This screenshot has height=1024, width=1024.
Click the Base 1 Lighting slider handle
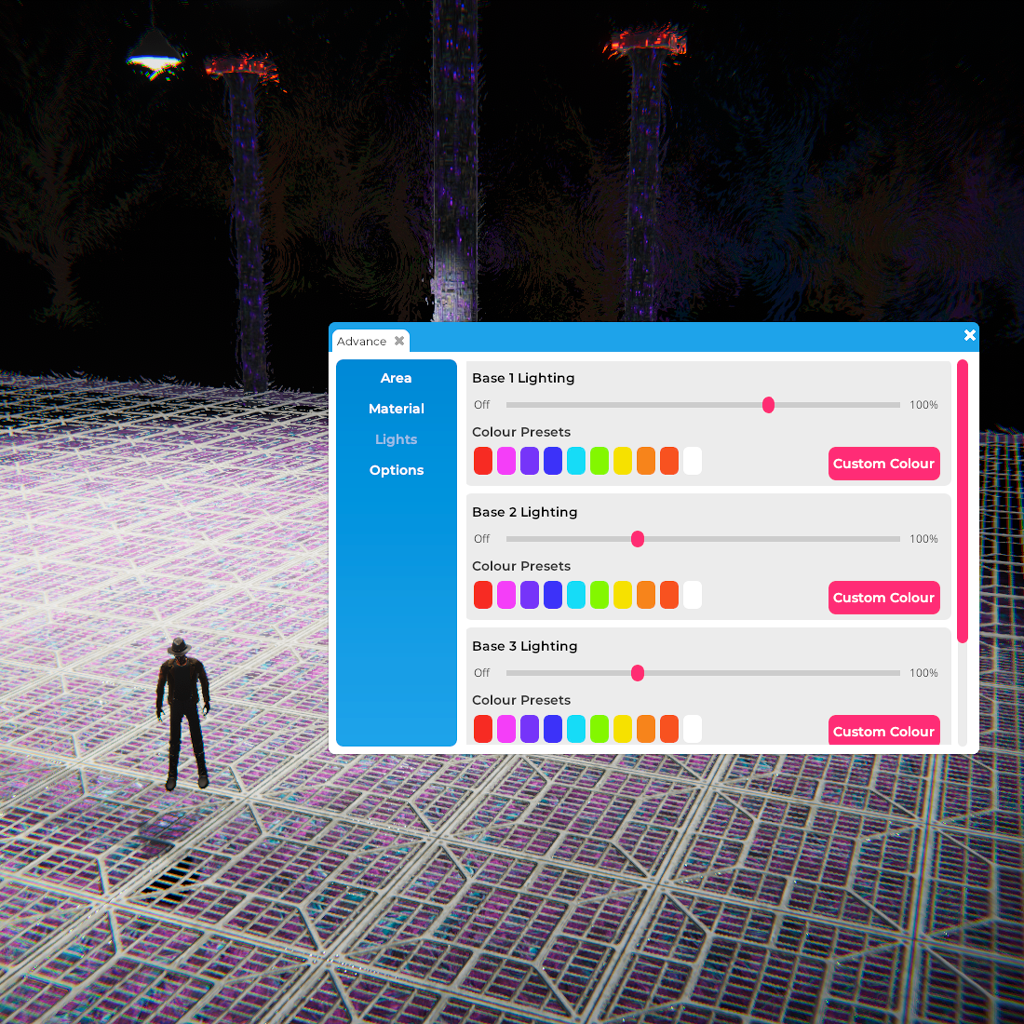click(768, 405)
